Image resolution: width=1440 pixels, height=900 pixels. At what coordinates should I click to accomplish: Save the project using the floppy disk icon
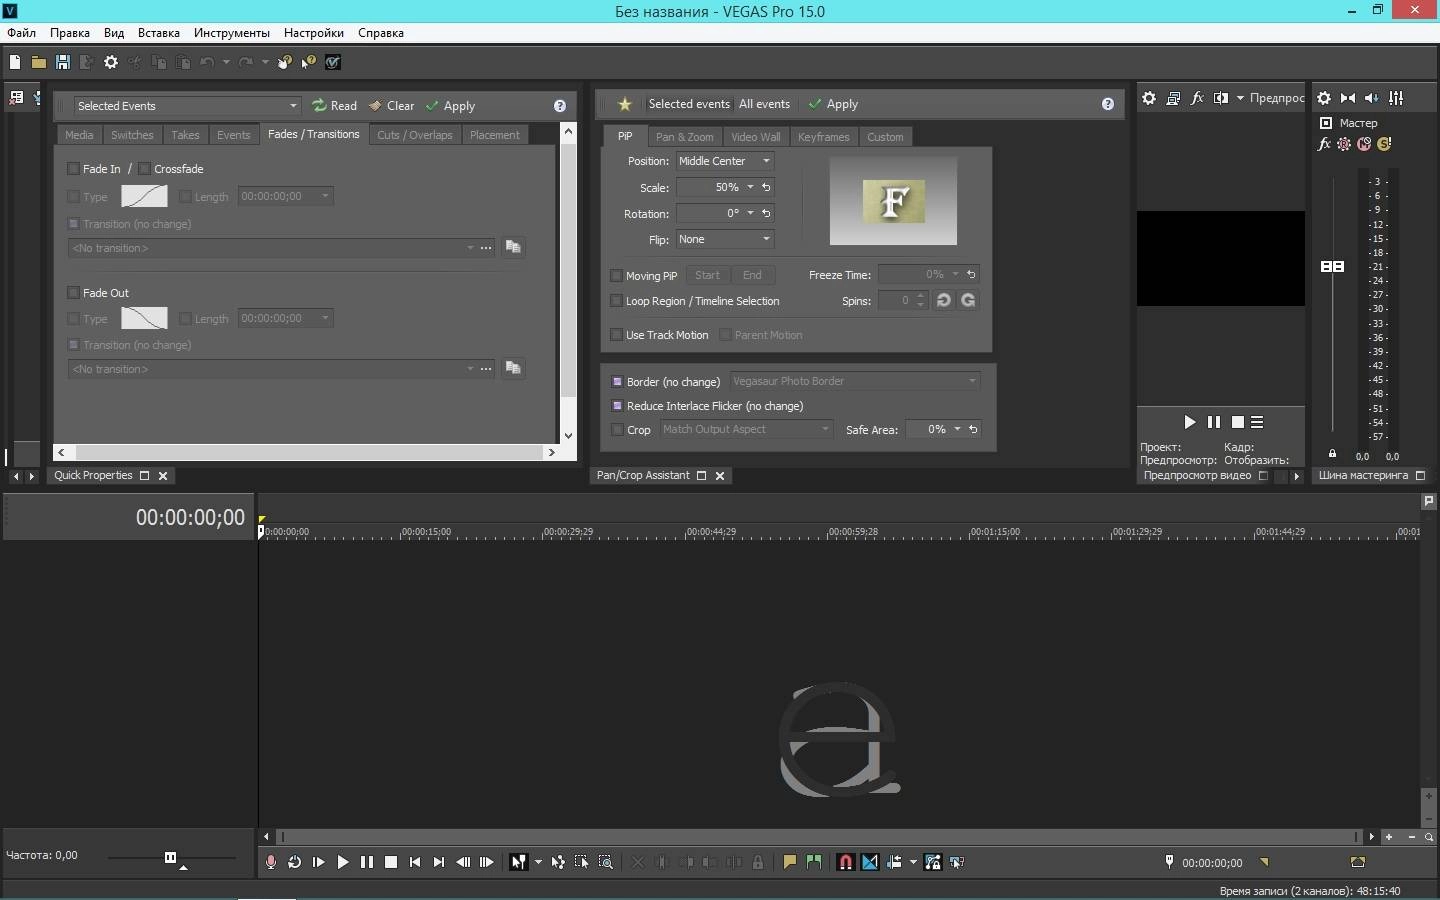63,62
